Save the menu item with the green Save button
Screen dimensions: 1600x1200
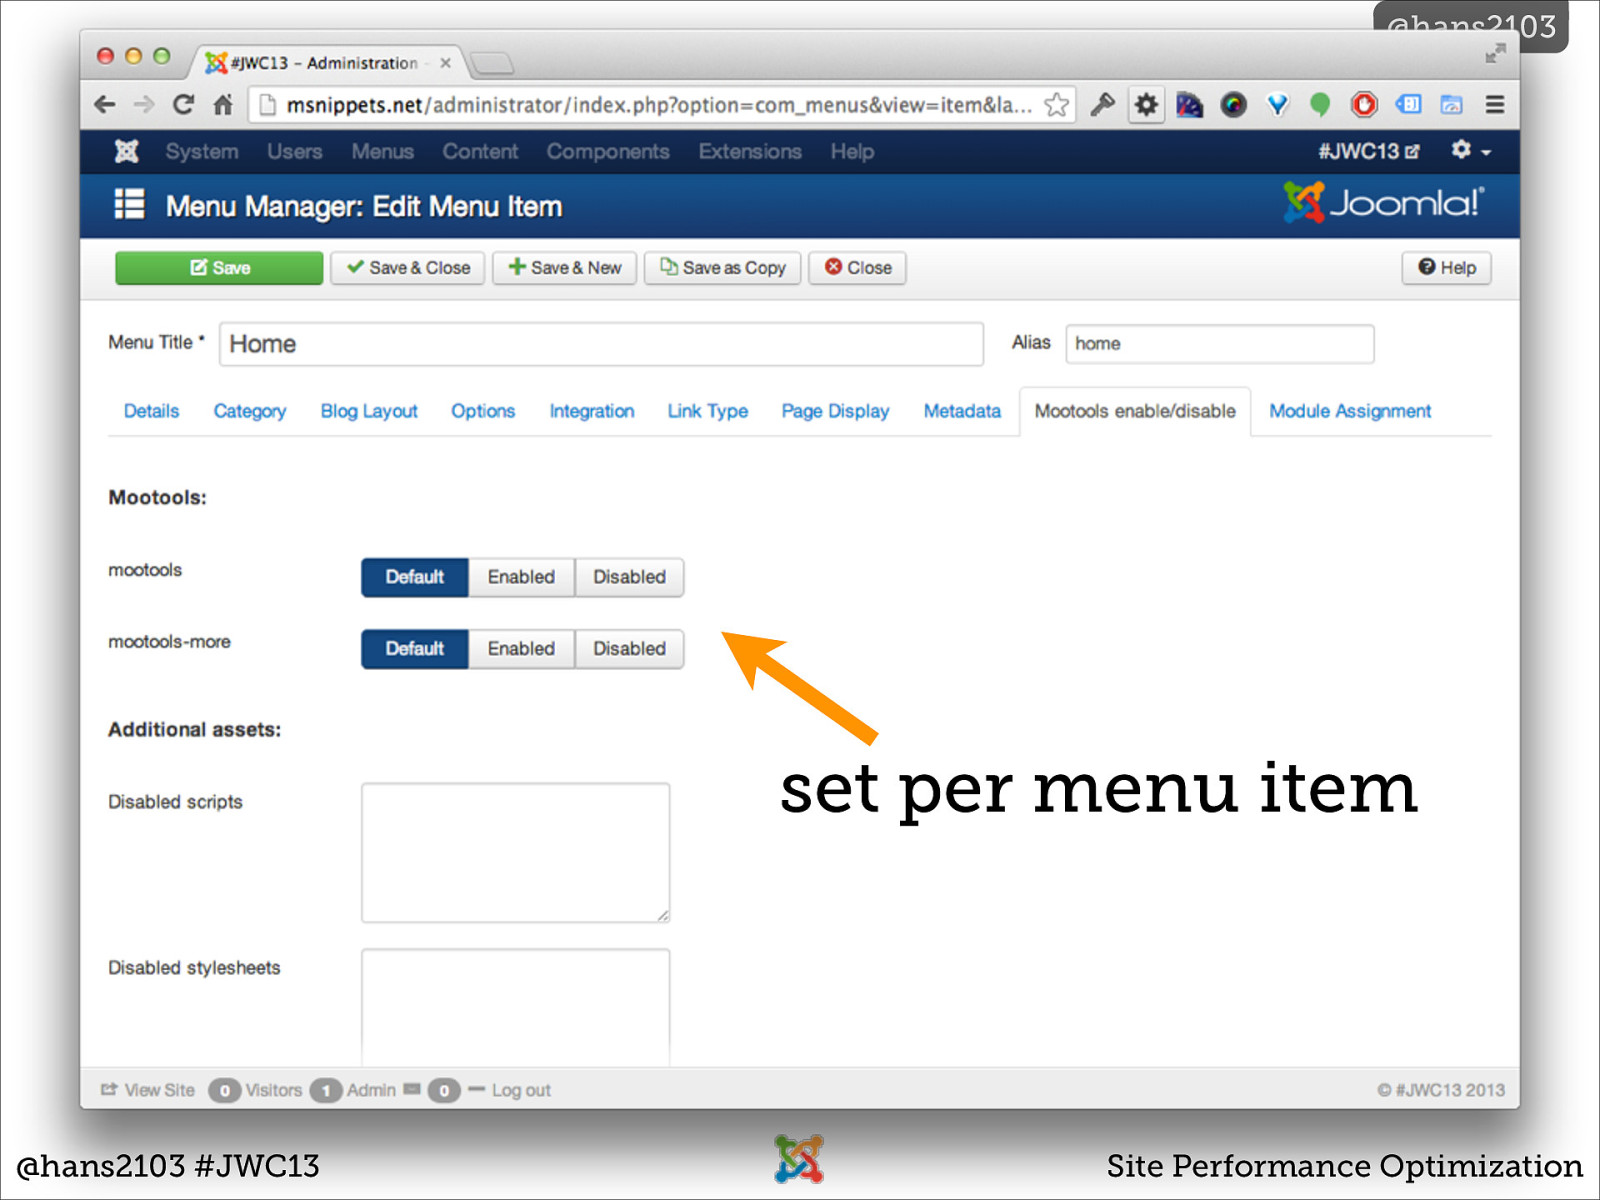219,268
